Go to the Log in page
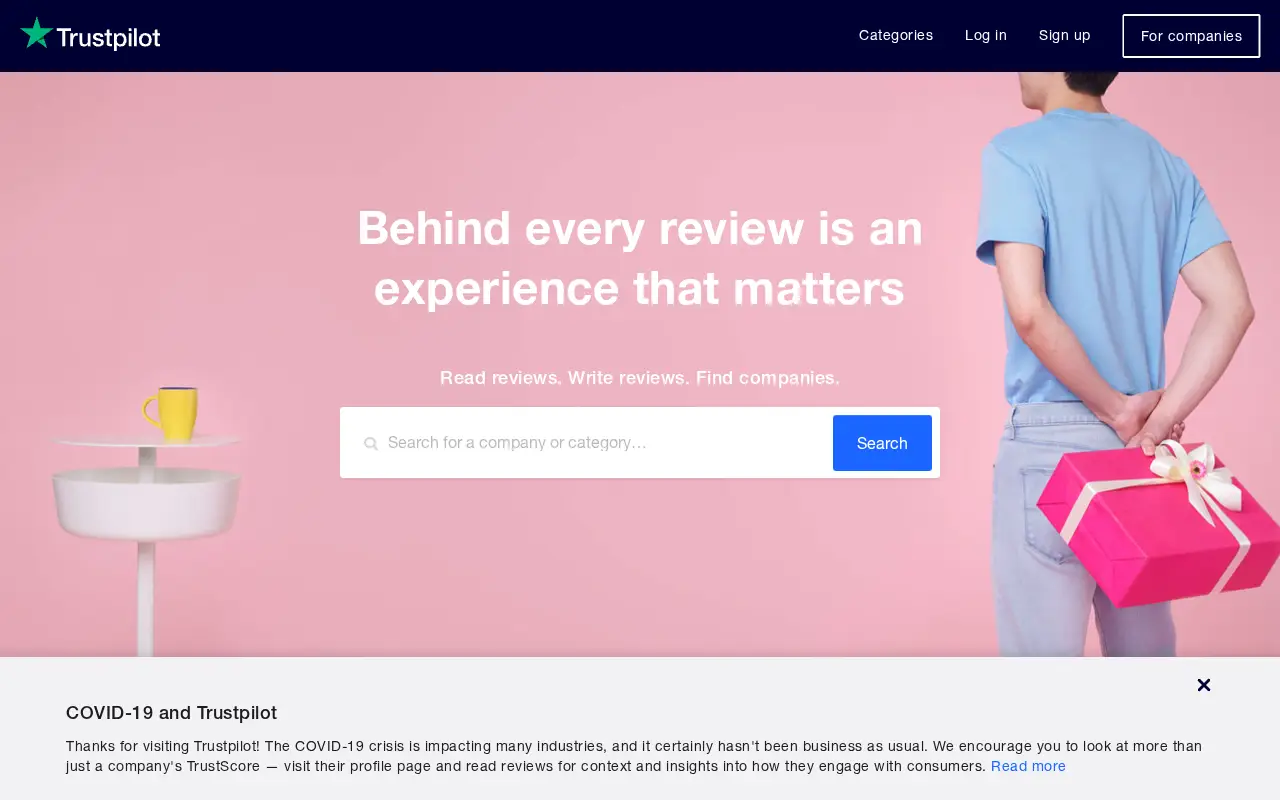Screen dimensions: 1280x800 [x=986, y=35]
